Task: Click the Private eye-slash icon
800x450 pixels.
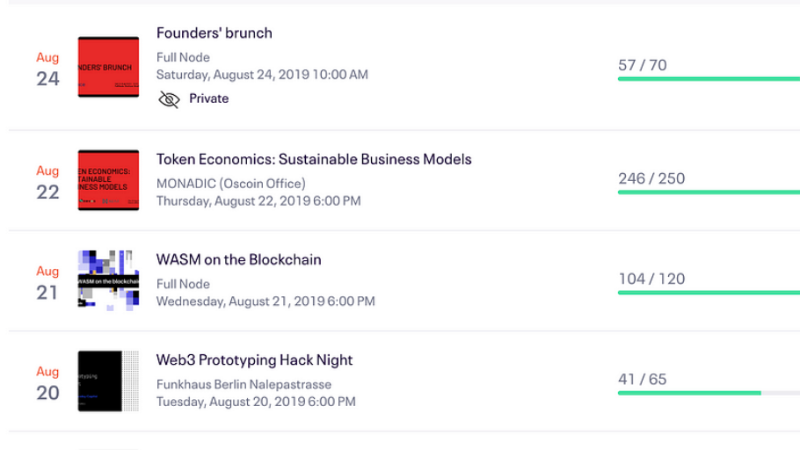Action: pyautogui.click(x=169, y=99)
